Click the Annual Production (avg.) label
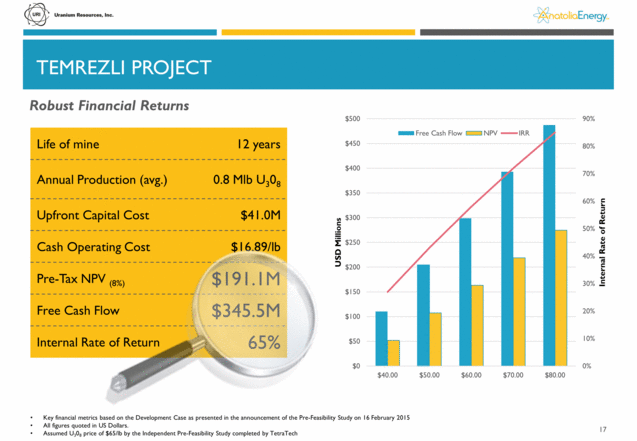 102,179
